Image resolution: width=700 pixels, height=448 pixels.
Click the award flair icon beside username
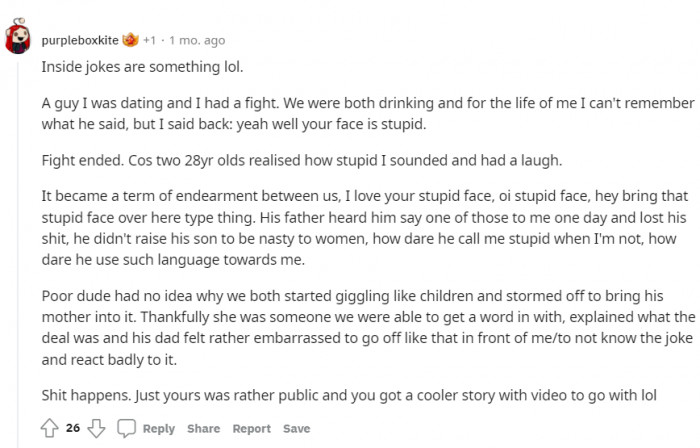pos(129,41)
